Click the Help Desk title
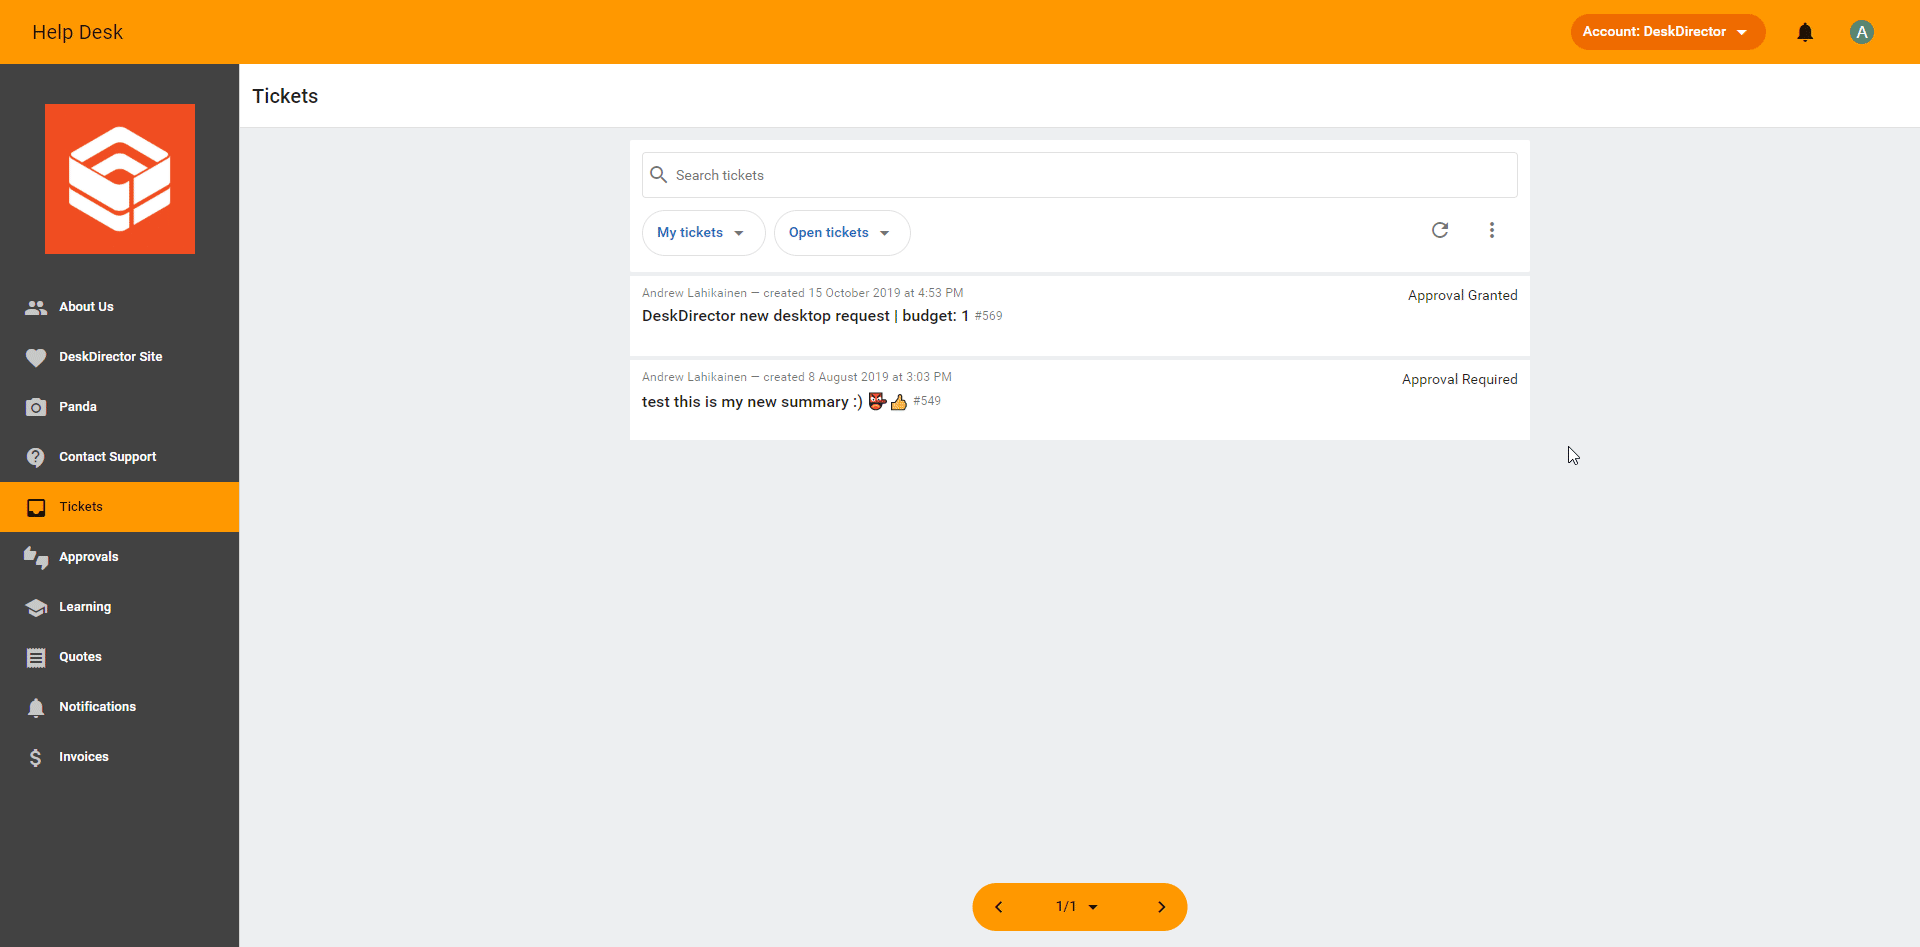 pyautogui.click(x=77, y=32)
